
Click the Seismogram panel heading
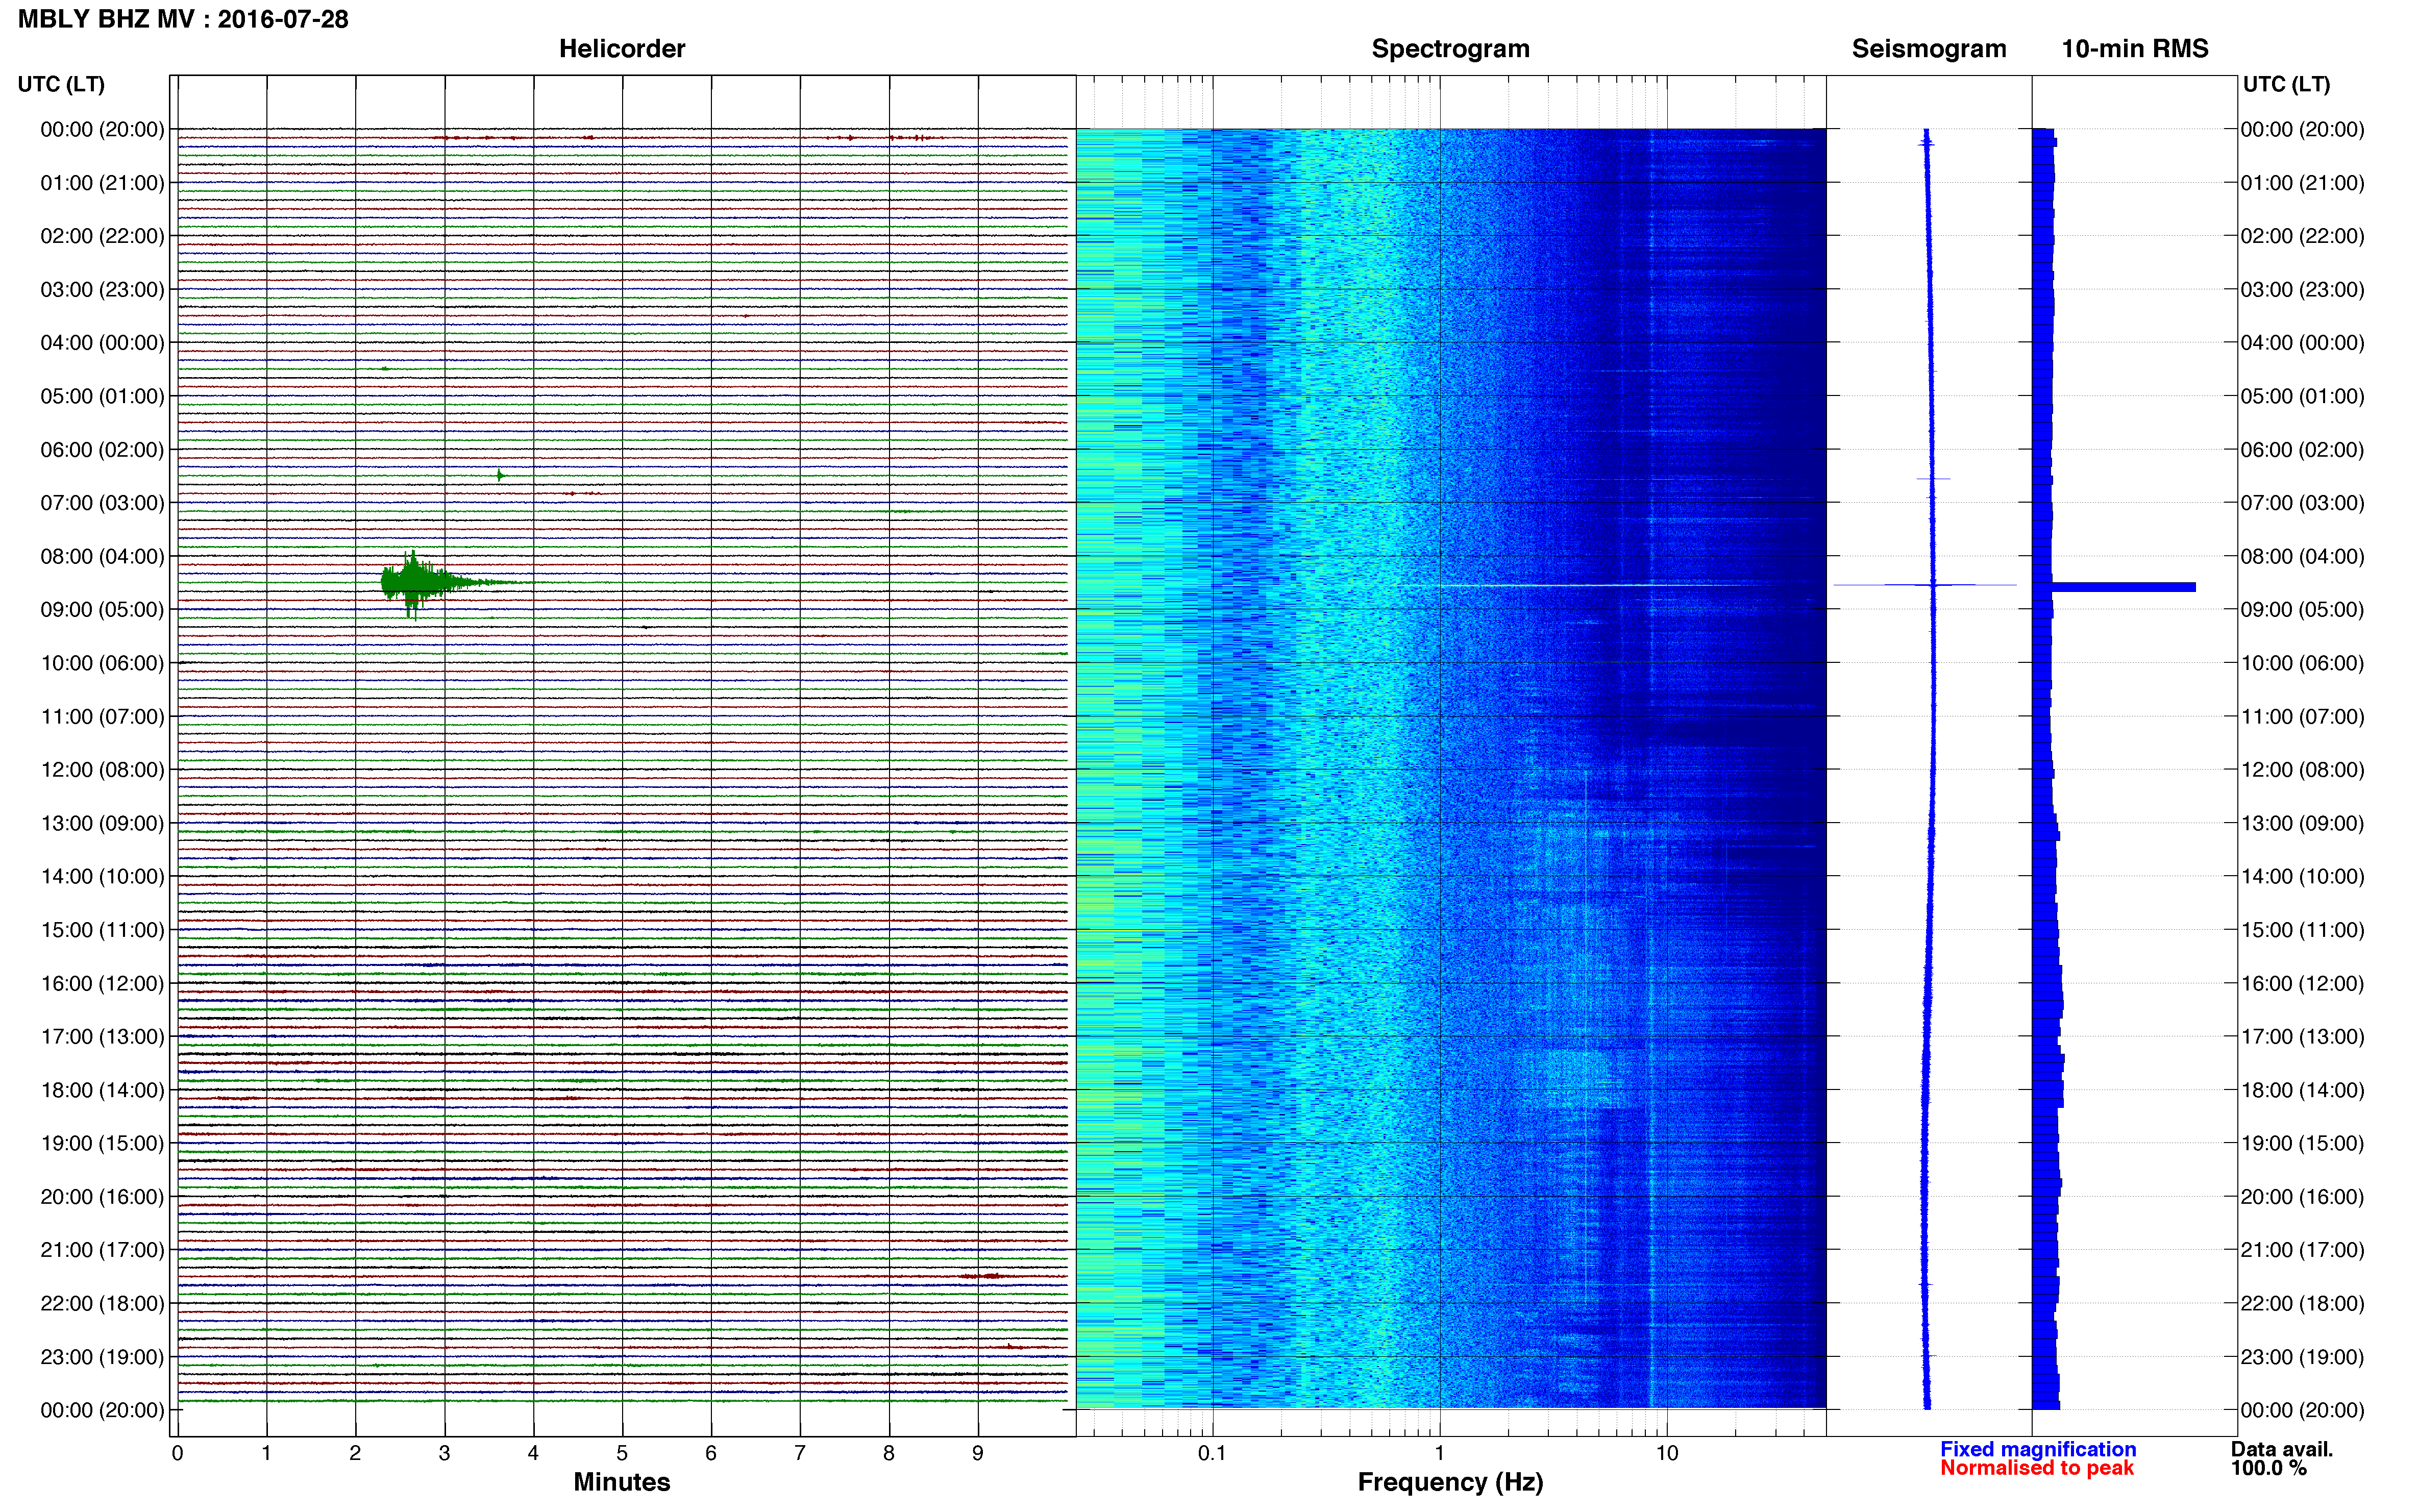[1929, 49]
